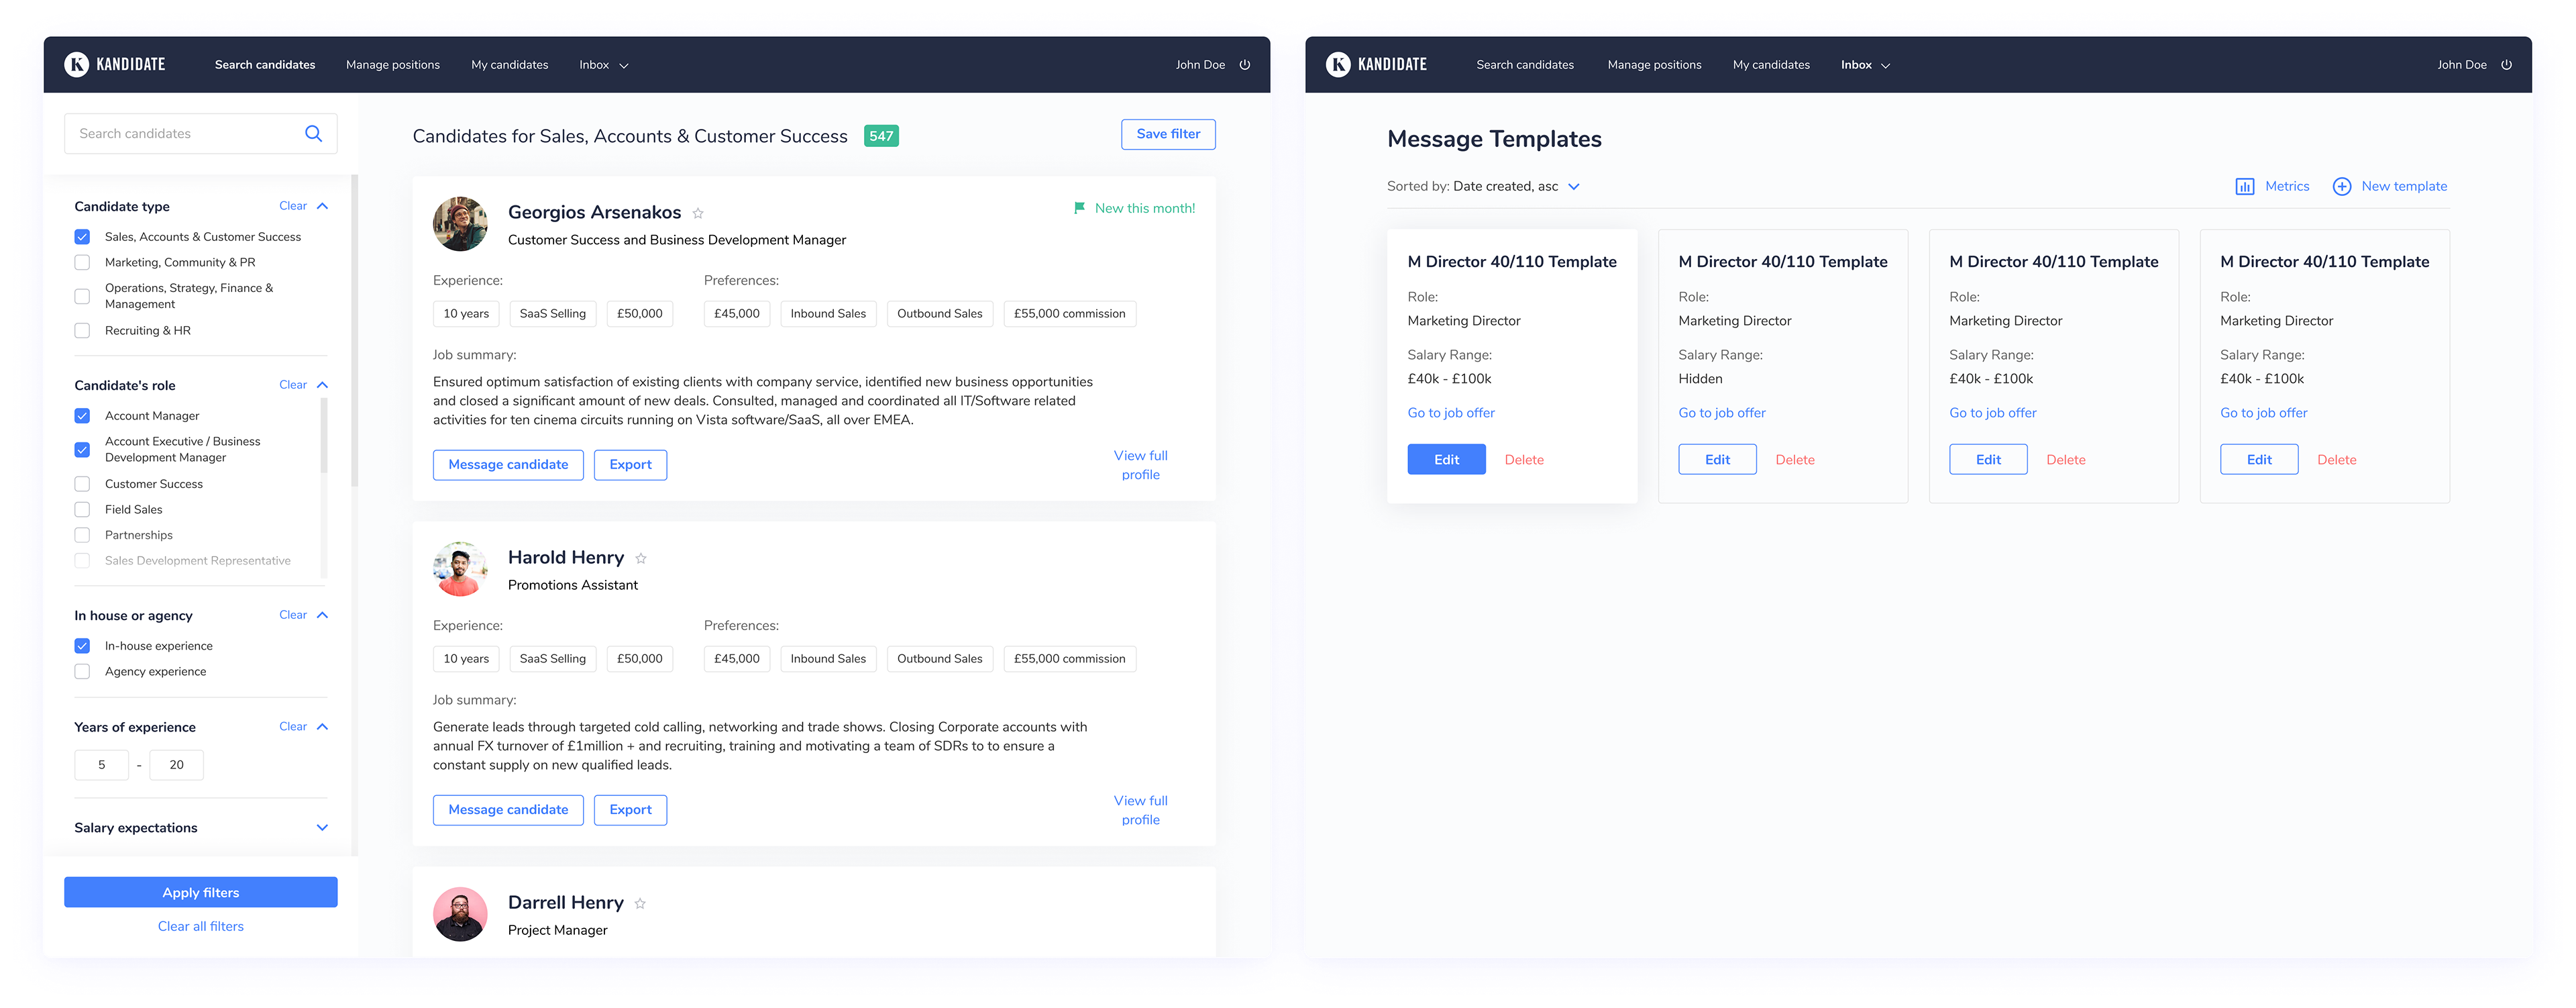
Task: Uncheck Account Executive / Business Development Manager
Action: click(82, 450)
